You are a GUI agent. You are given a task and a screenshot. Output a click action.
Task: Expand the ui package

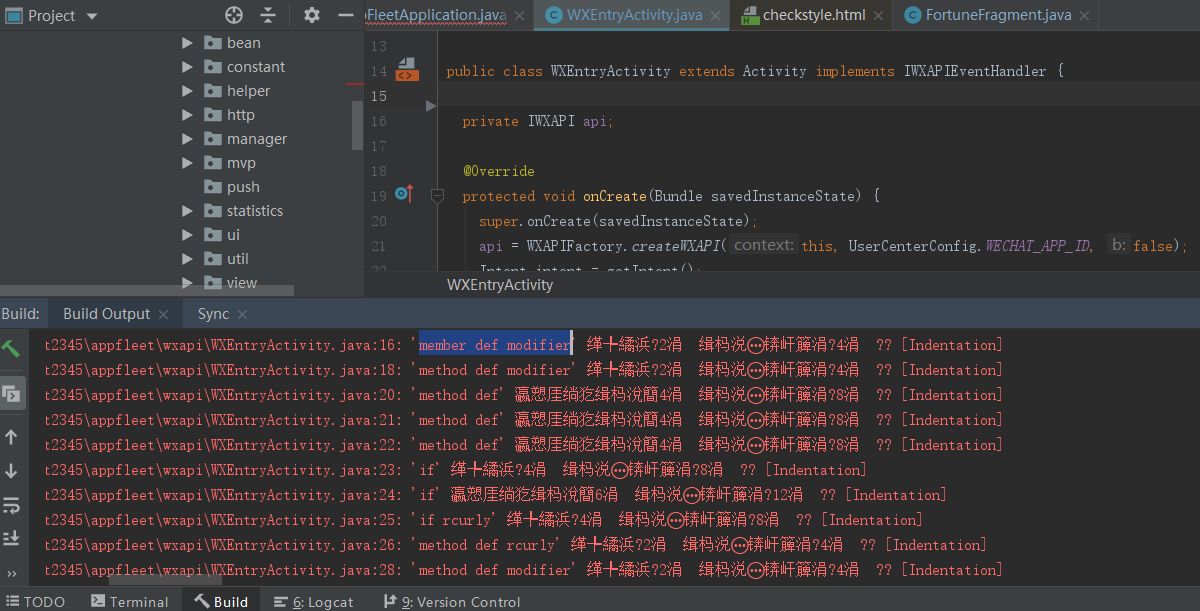tap(185, 234)
